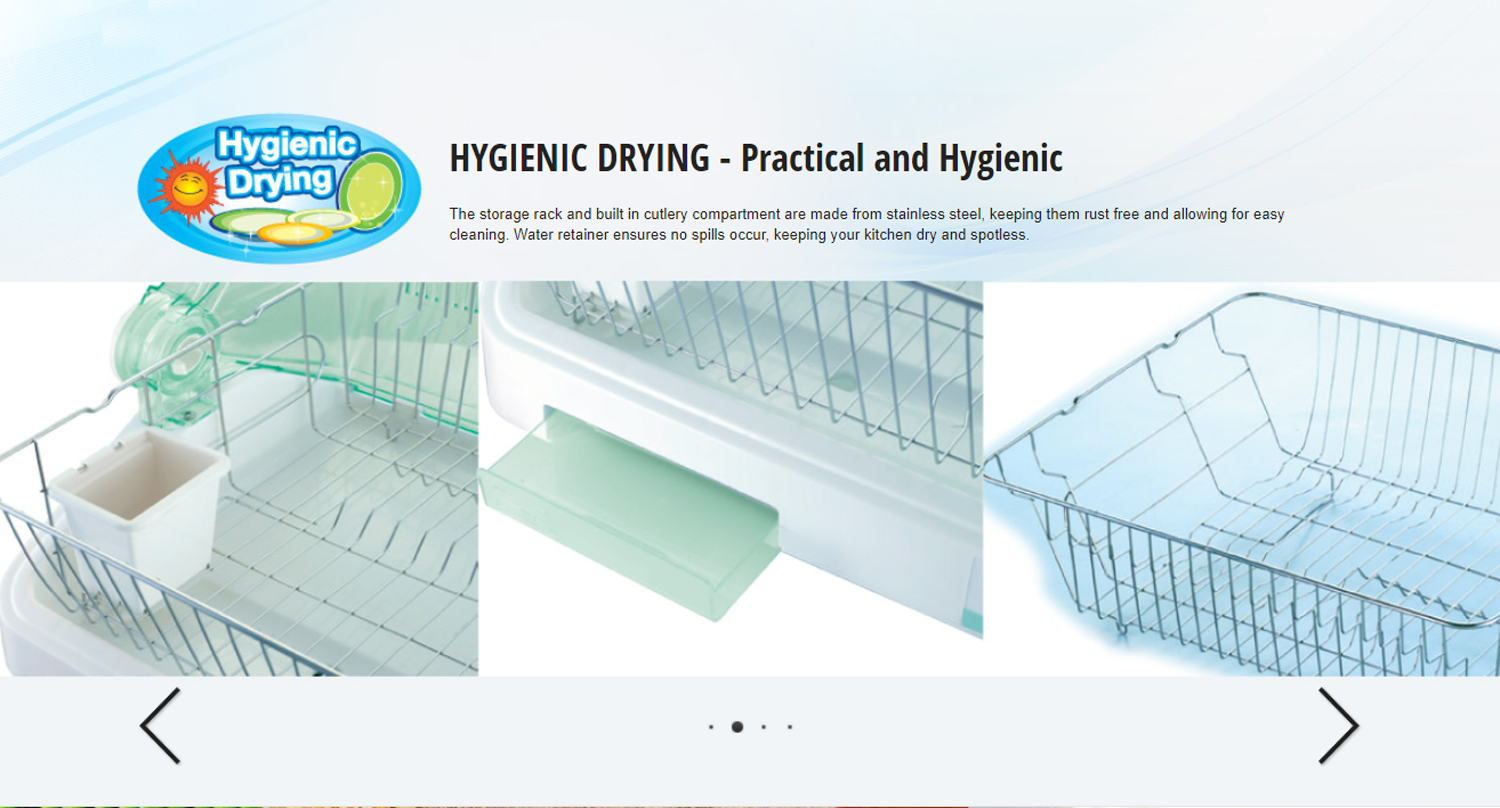Jump to the fourth carousel pagination dot

[789, 727]
